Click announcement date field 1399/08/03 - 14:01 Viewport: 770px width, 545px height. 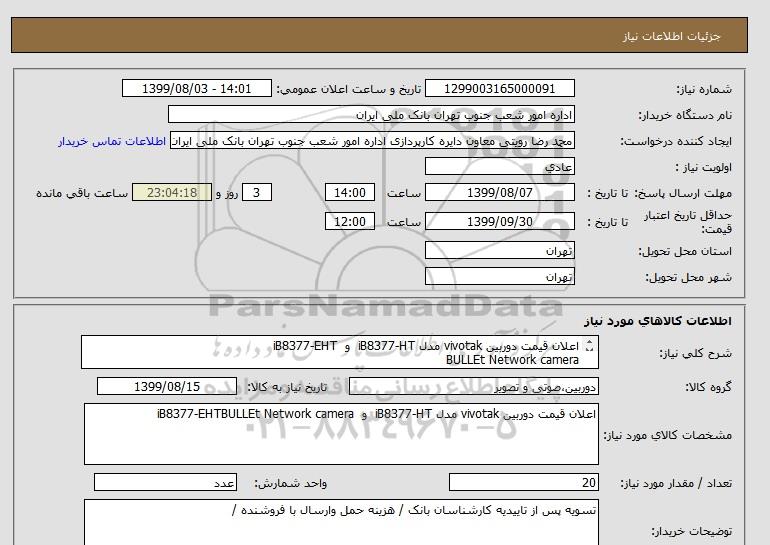[196, 88]
